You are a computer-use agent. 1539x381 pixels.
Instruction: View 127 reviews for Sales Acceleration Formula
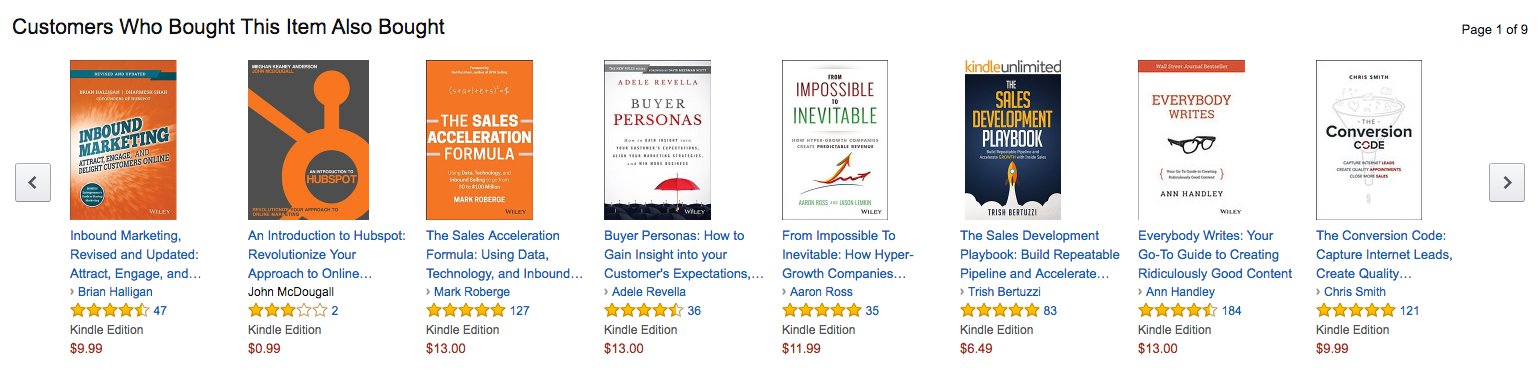click(519, 311)
